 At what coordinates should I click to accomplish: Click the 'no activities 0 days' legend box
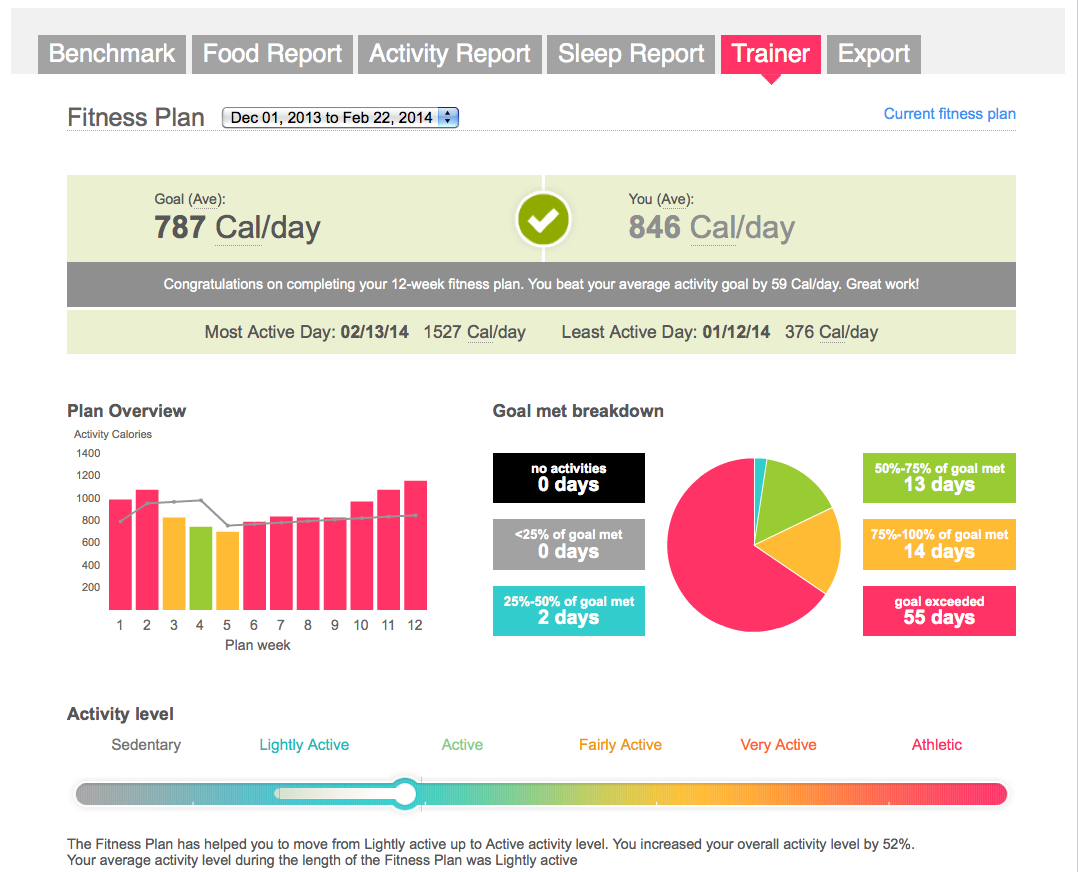(x=569, y=477)
